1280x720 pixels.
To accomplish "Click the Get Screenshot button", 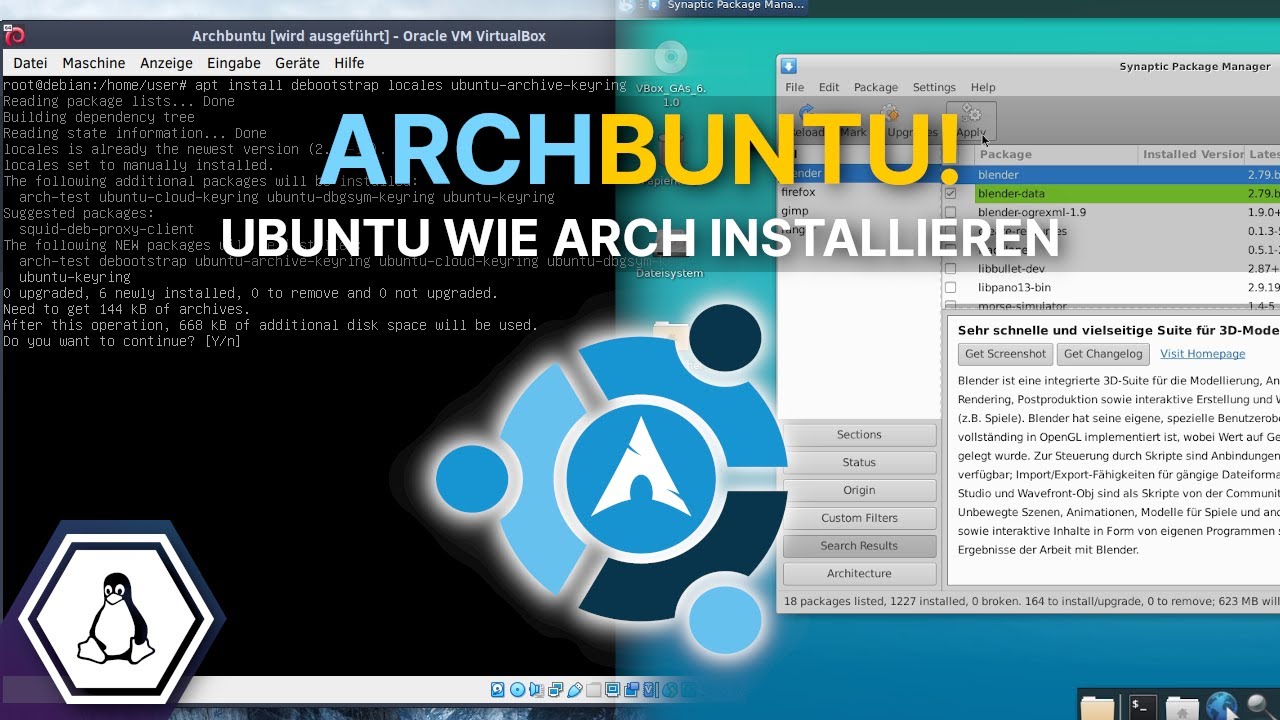I will (x=1005, y=353).
